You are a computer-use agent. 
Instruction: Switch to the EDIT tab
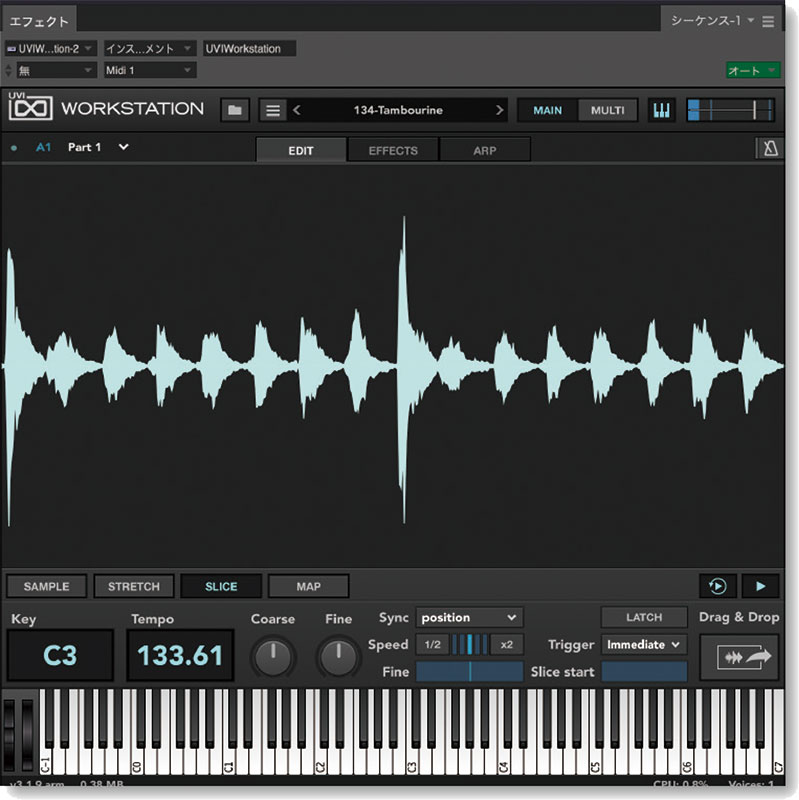301,151
